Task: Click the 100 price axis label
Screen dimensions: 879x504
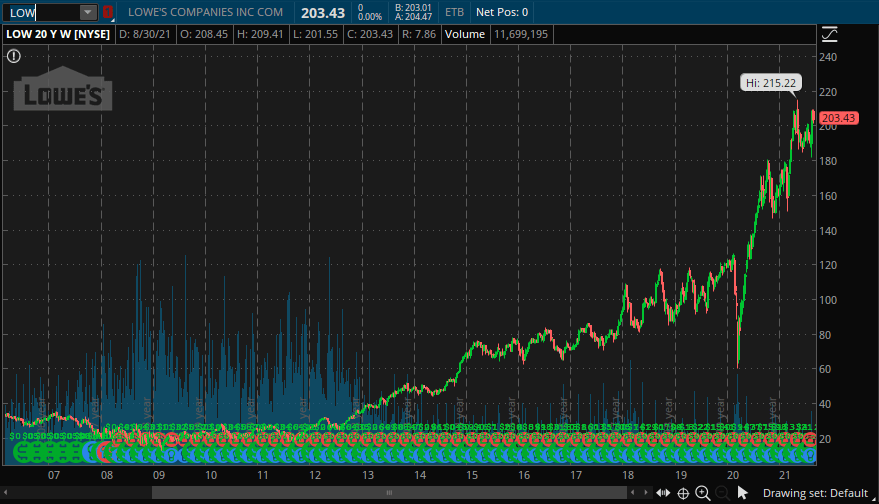Action: [x=827, y=300]
